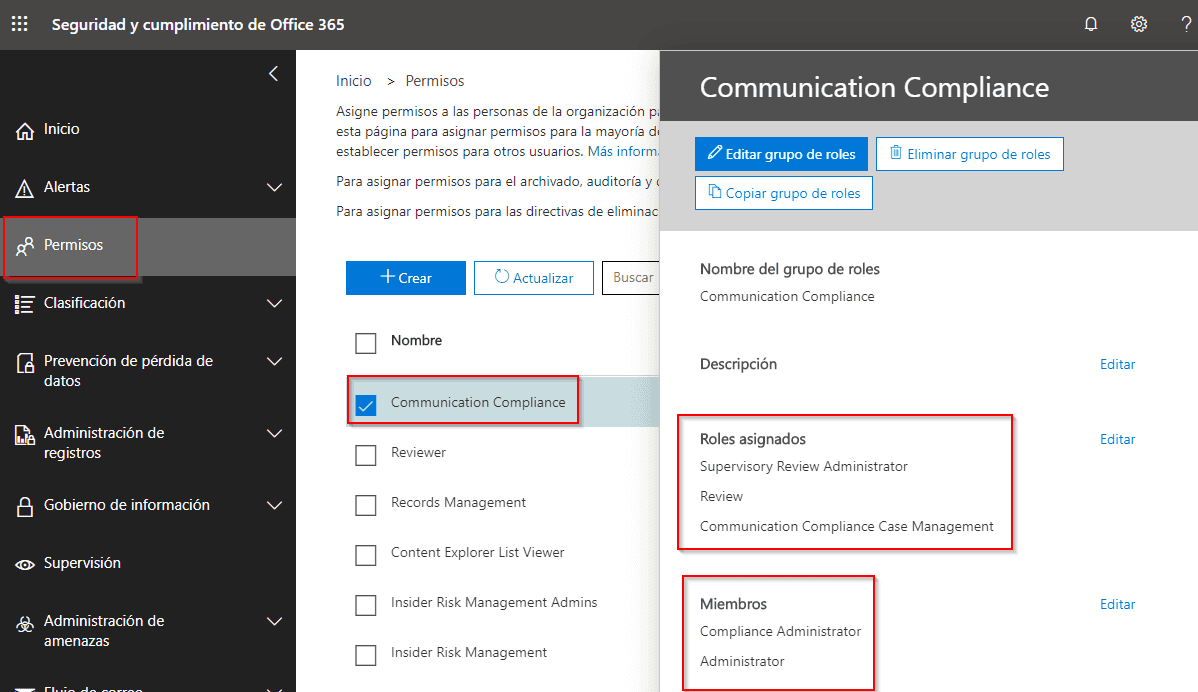Click Communication Compliance Case Management role
This screenshot has height=692, width=1198.
click(x=847, y=526)
